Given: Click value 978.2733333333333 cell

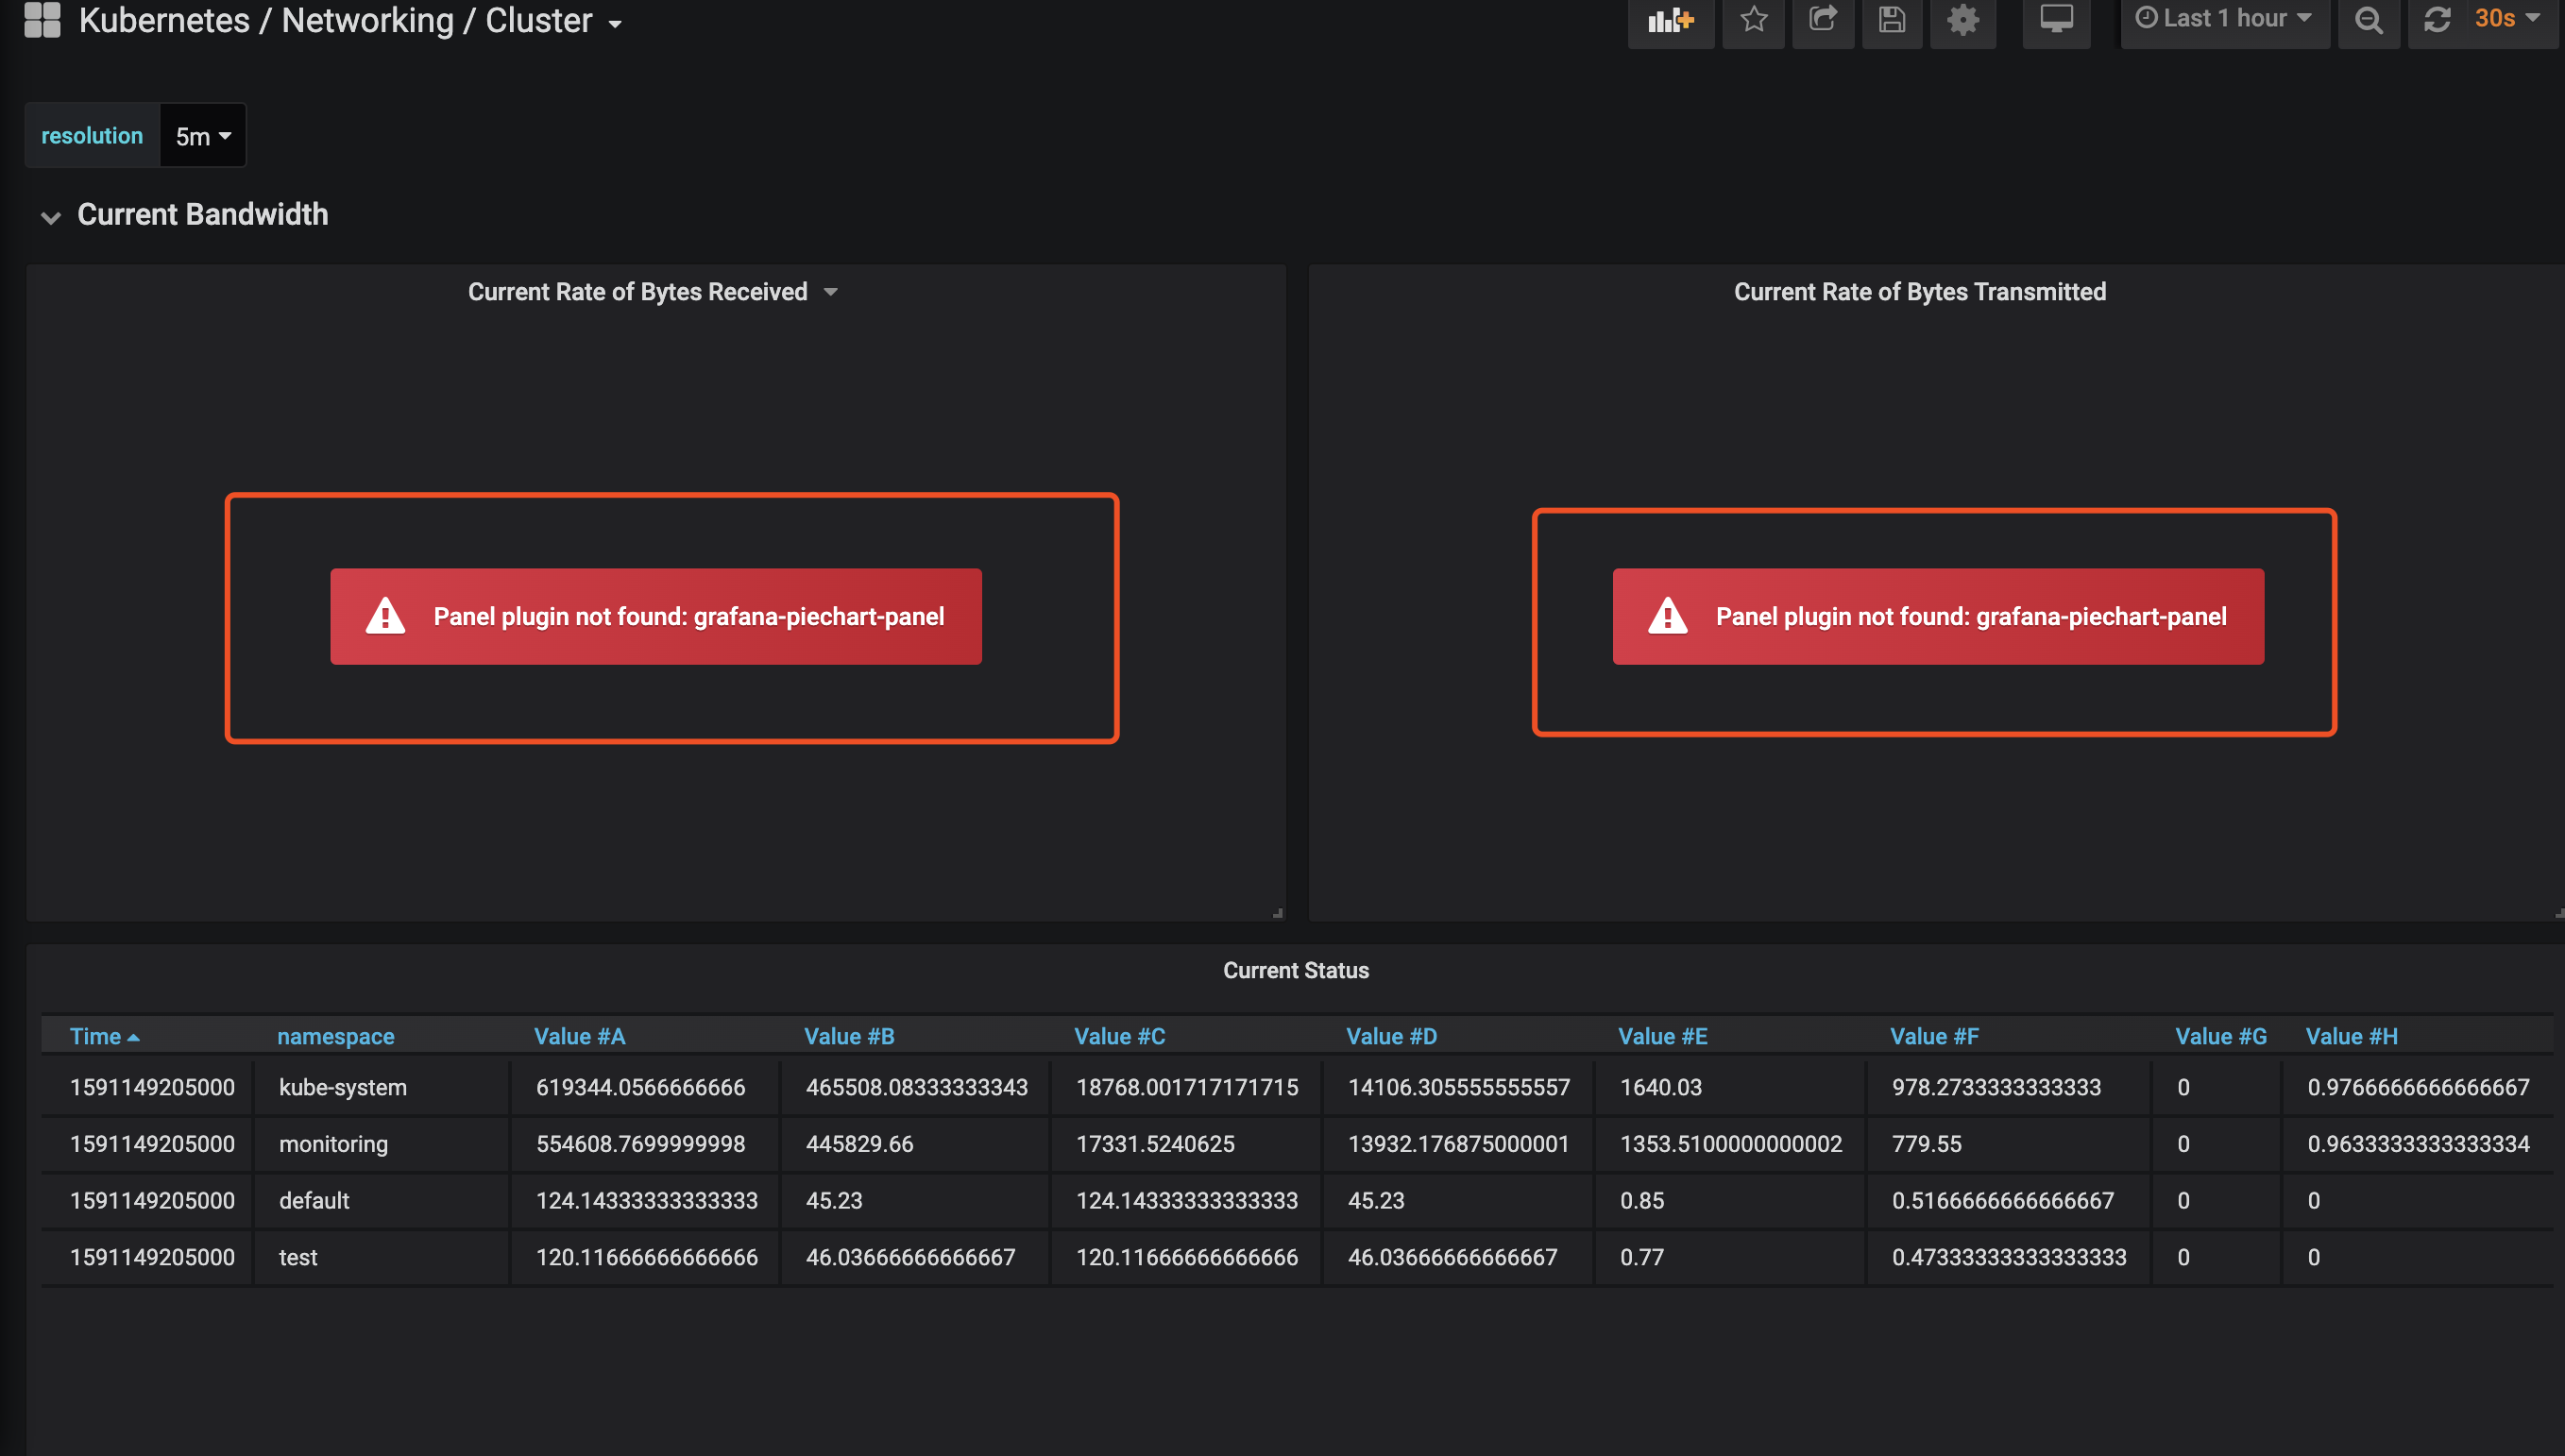Looking at the screenshot, I should tap(2008, 1087).
